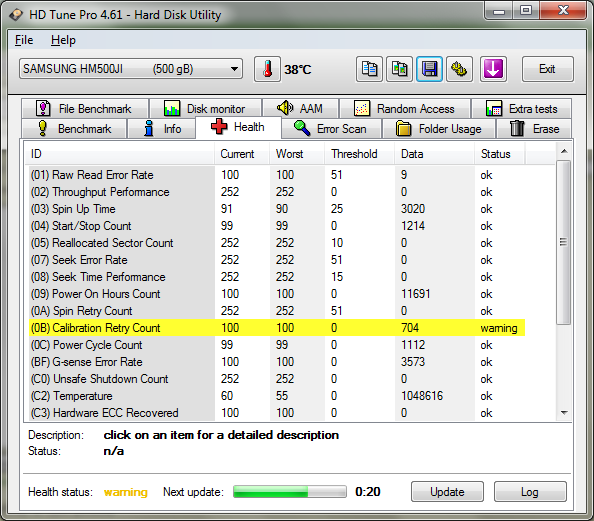The image size is (594, 521).
Task: Open the Help menu
Action: (63, 40)
